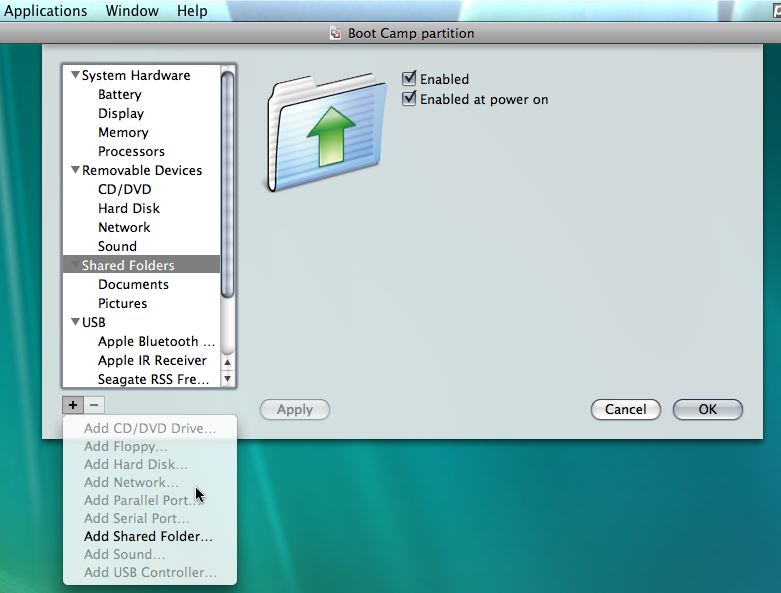Select Sound in the device list
The image size is (781, 593).
point(141,246)
